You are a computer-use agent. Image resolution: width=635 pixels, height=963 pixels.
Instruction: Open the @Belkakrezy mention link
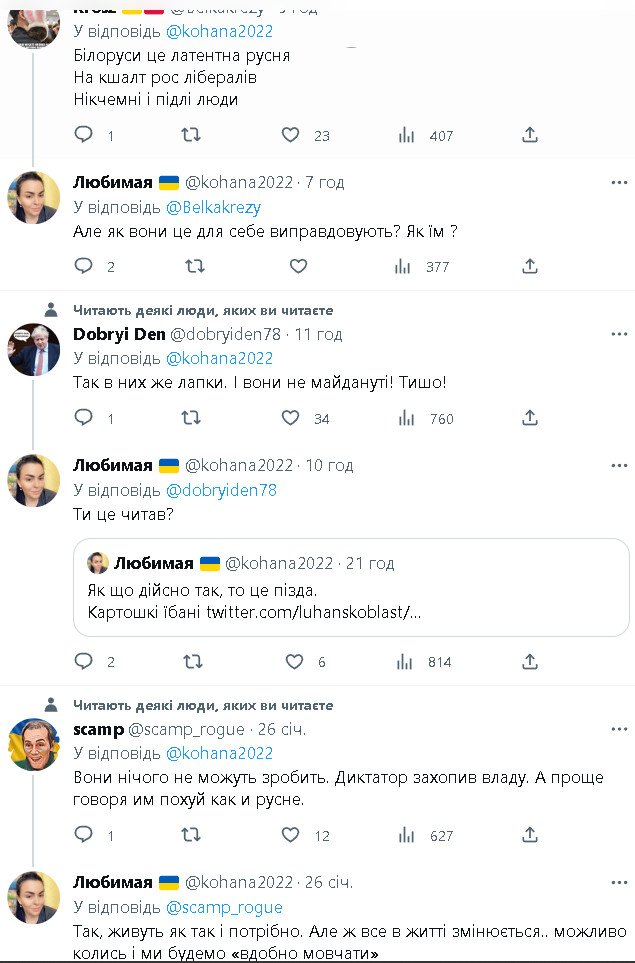213,207
